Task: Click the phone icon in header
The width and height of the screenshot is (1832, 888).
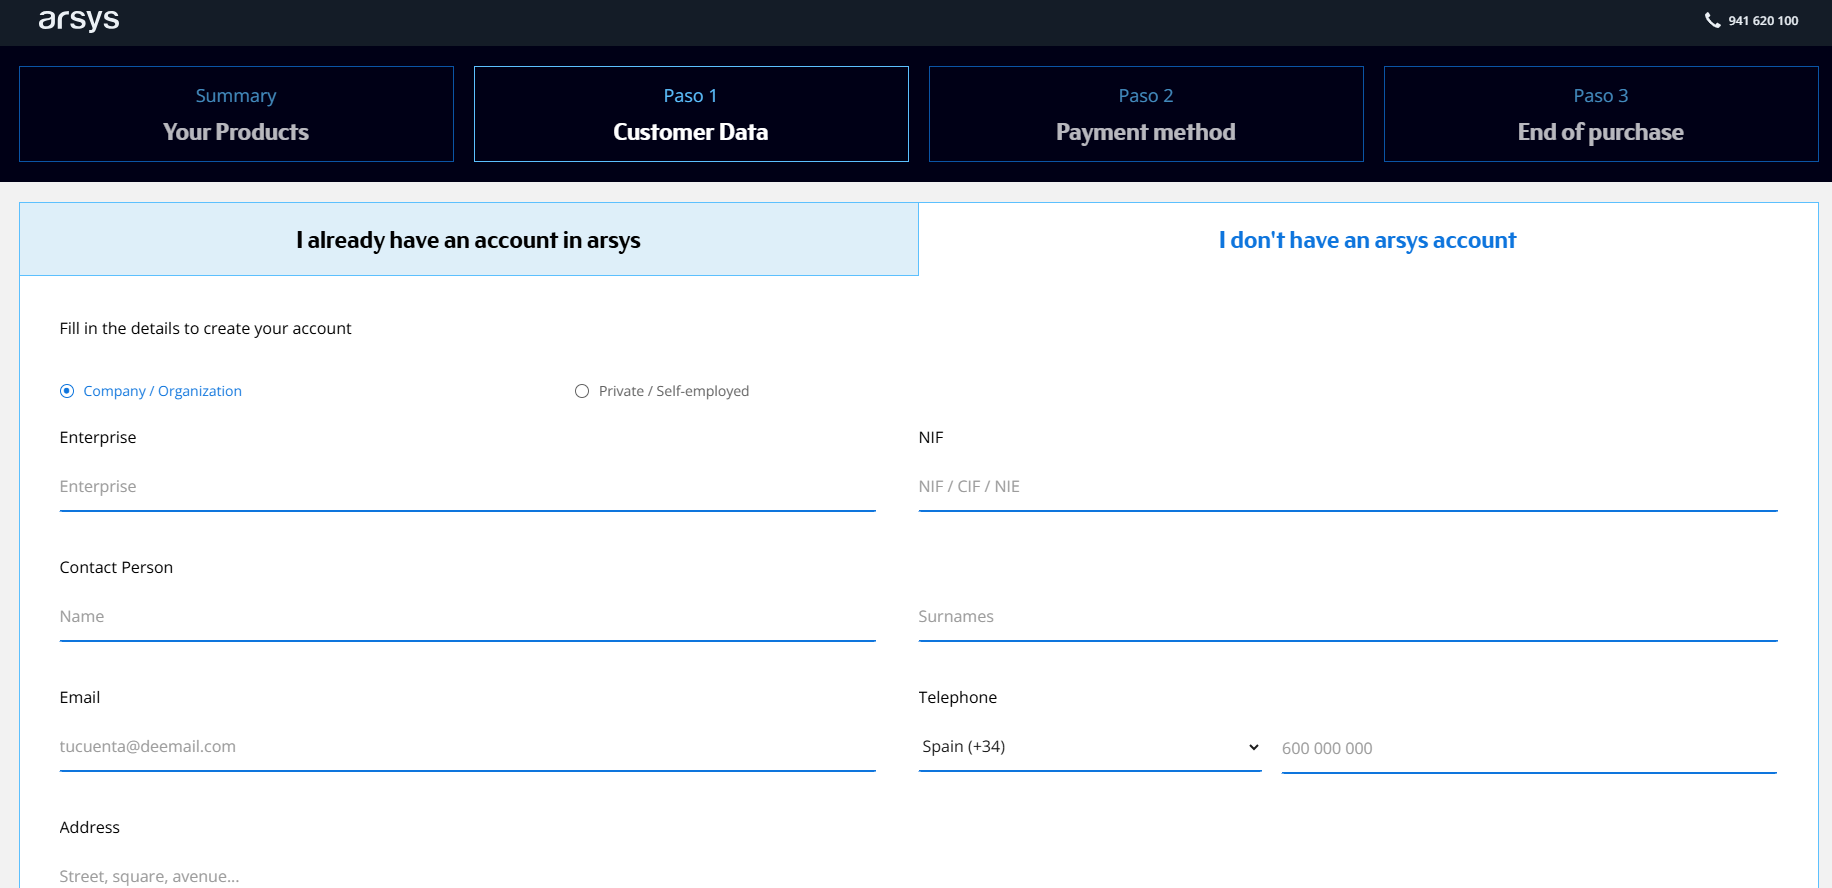Action: click(1712, 20)
